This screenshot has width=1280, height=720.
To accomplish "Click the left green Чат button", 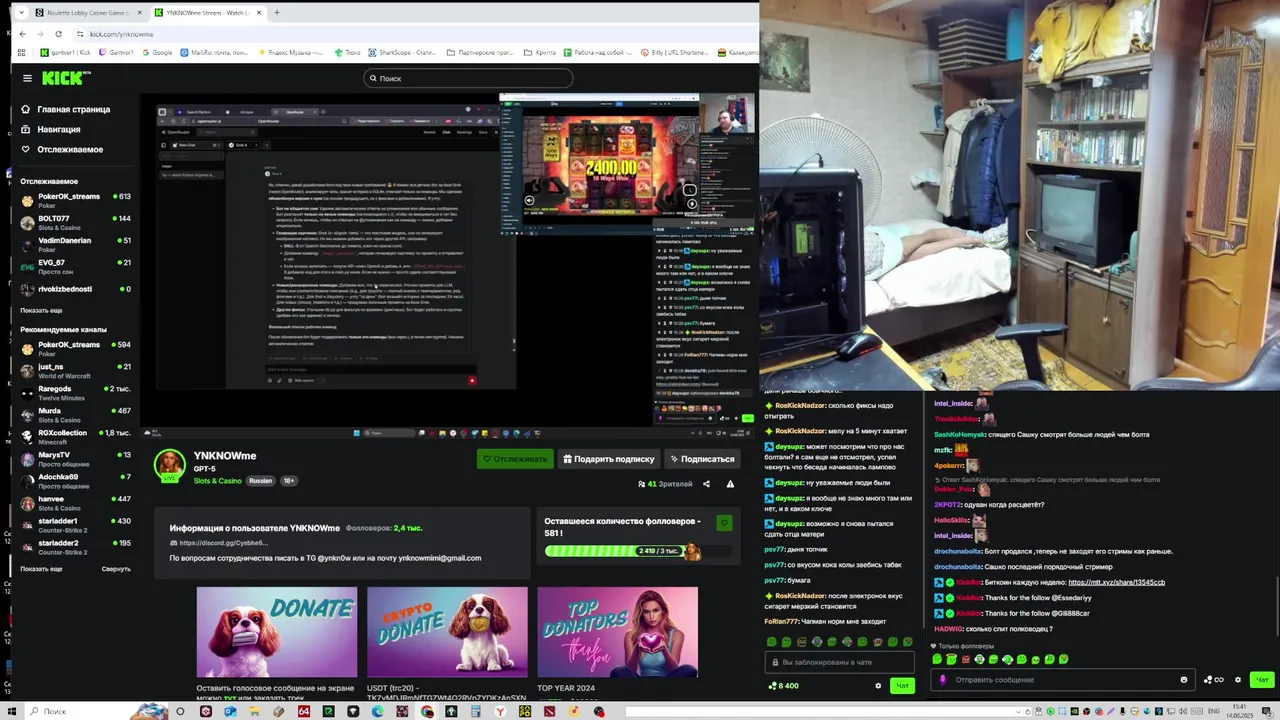I will (x=902, y=686).
